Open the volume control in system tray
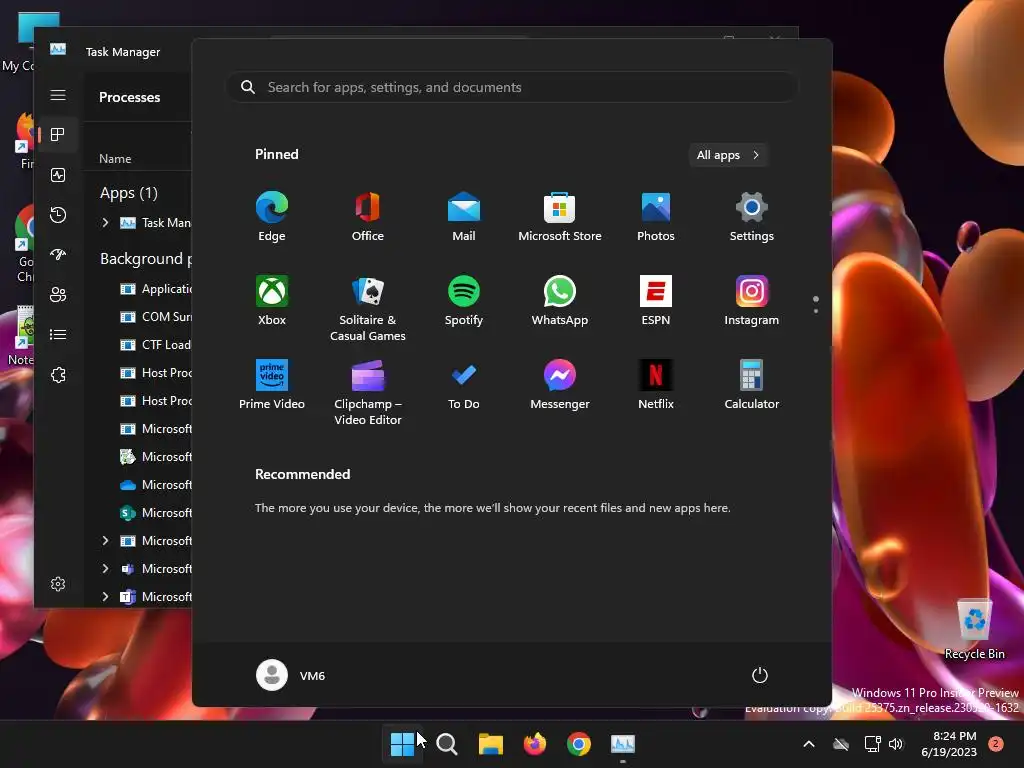This screenshot has height=768, width=1024. [x=896, y=744]
